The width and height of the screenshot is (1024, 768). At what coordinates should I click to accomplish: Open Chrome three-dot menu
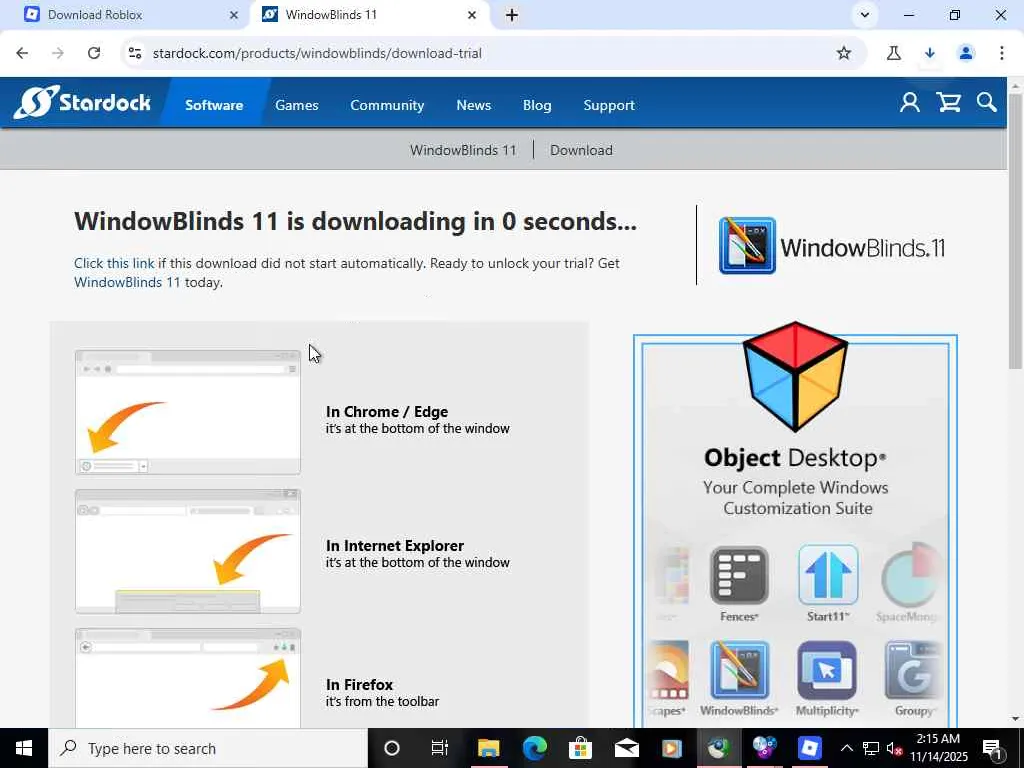[1002, 53]
